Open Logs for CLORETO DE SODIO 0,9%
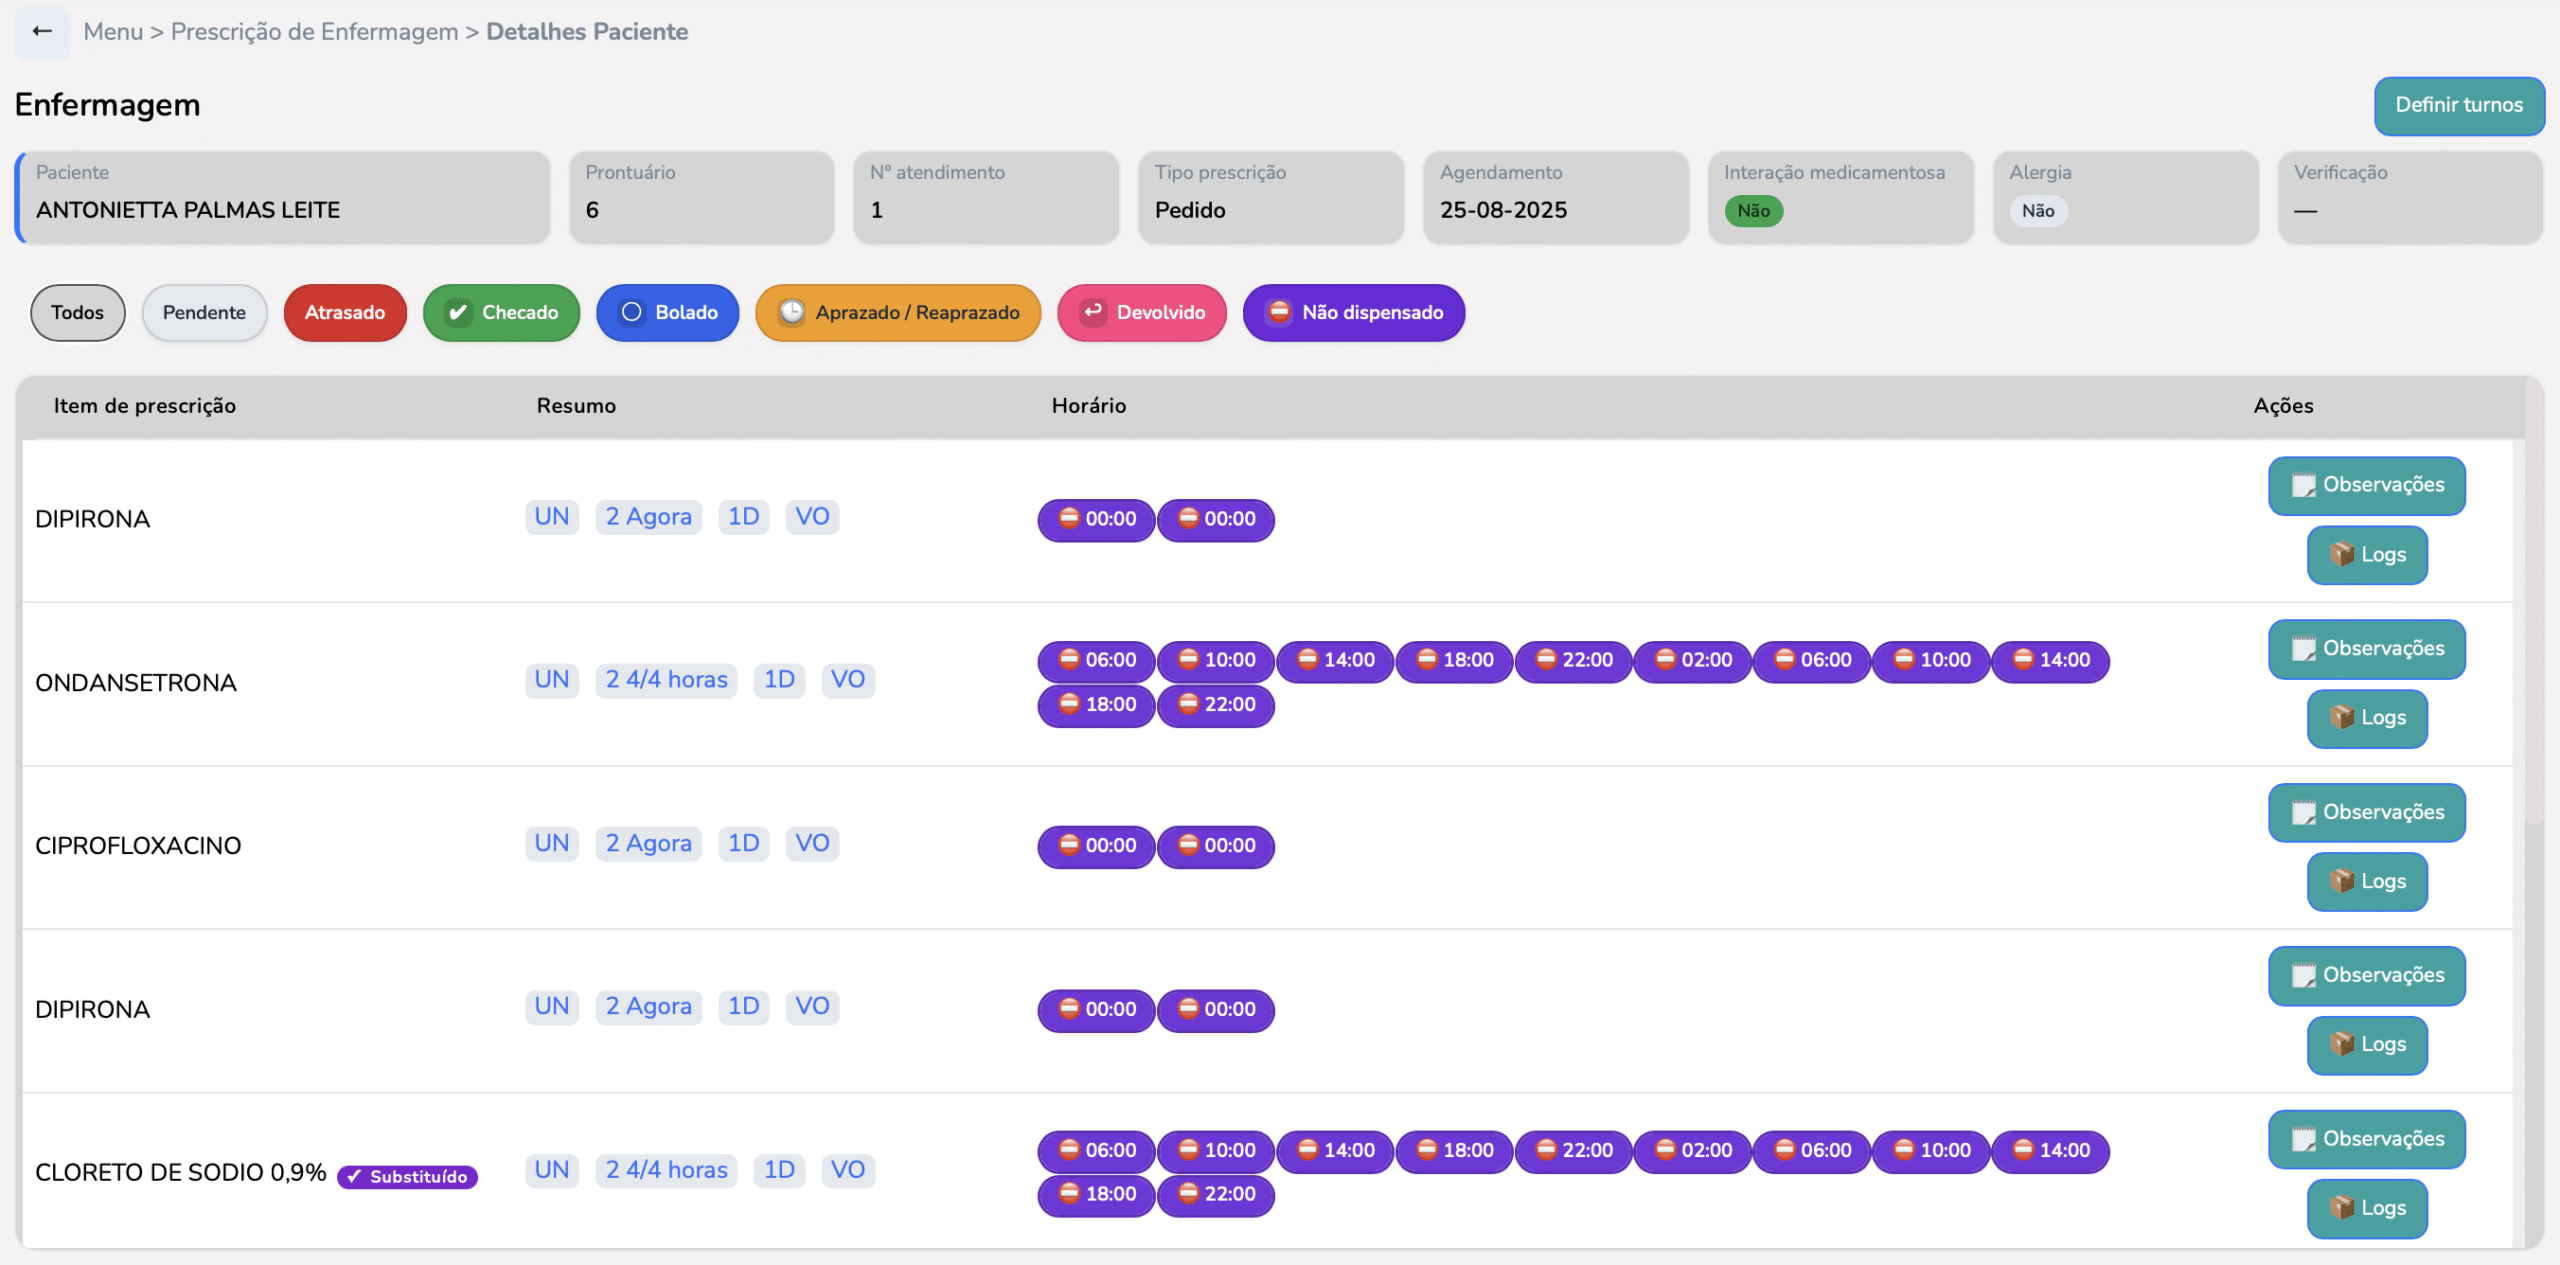This screenshot has height=1265, width=2560. click(x=2366, y=1208)
